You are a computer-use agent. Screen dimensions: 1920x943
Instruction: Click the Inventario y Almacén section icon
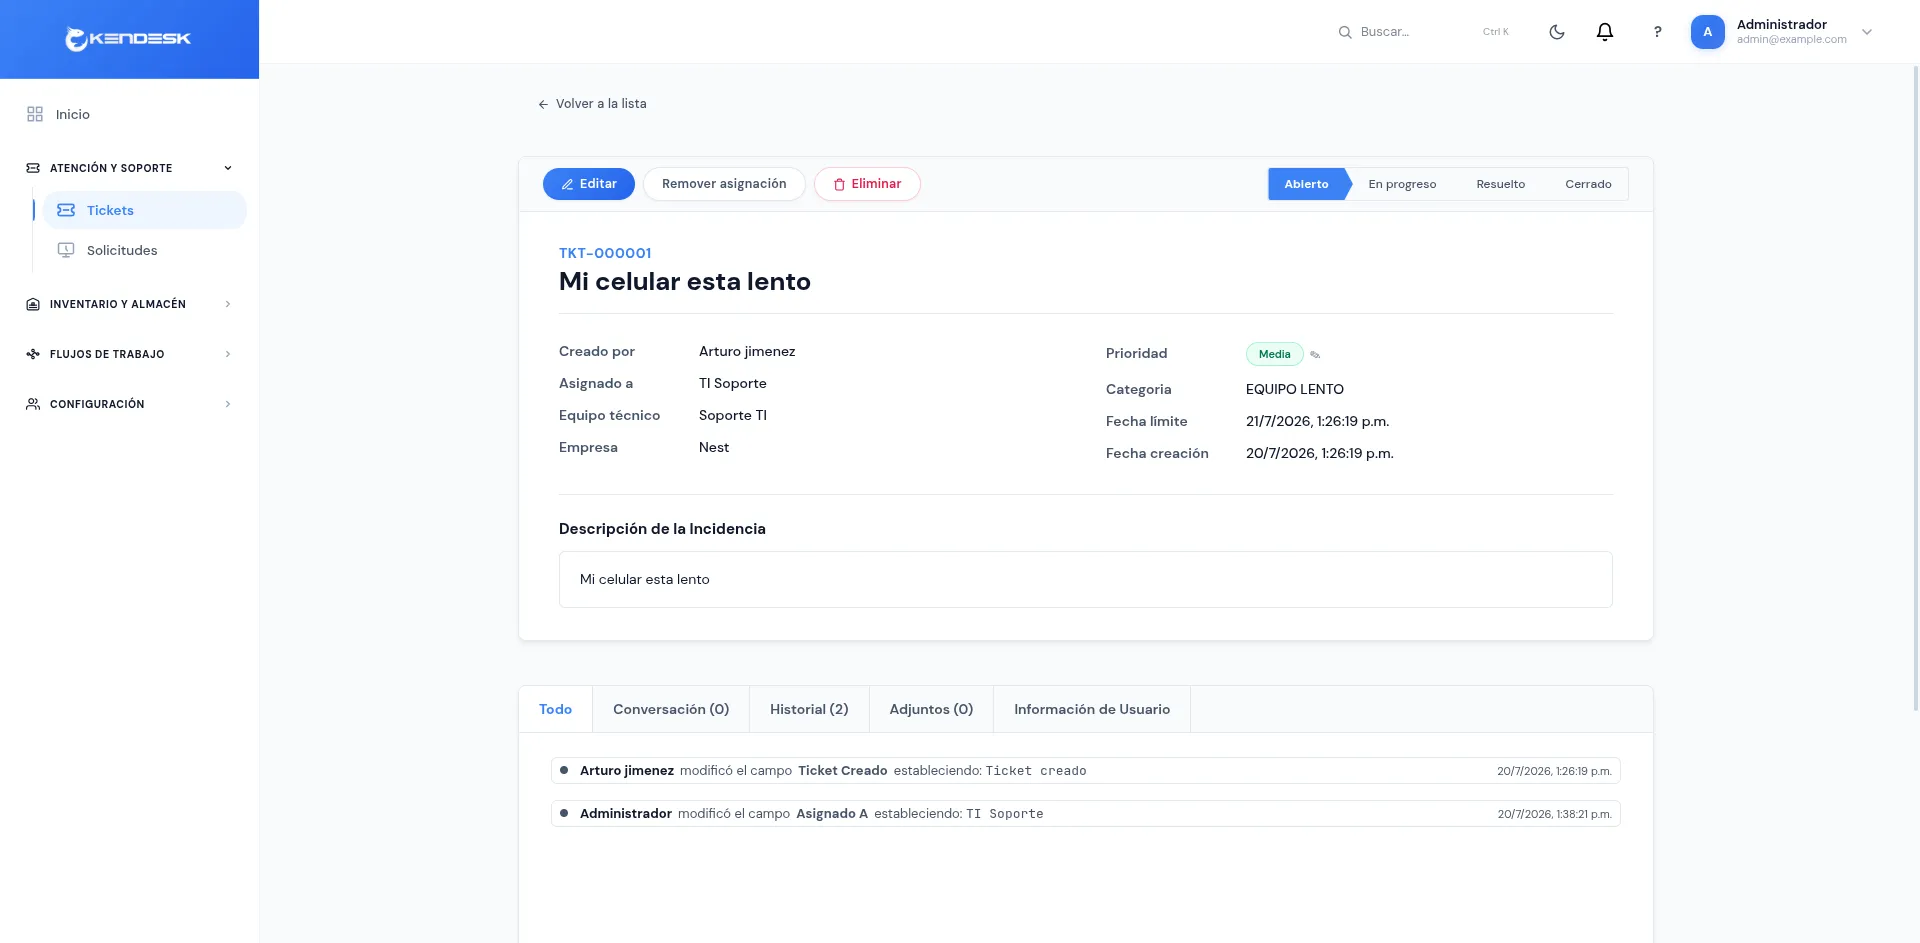tap(33, 304)
